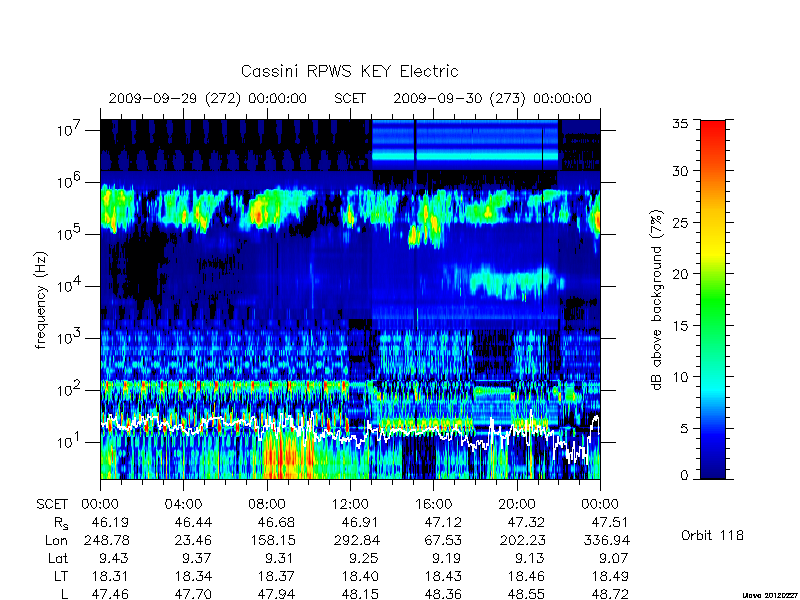Click the Lat value '9.07'
Image resolution: width=800 pixels, height=600 pixels.
point(614,558)
